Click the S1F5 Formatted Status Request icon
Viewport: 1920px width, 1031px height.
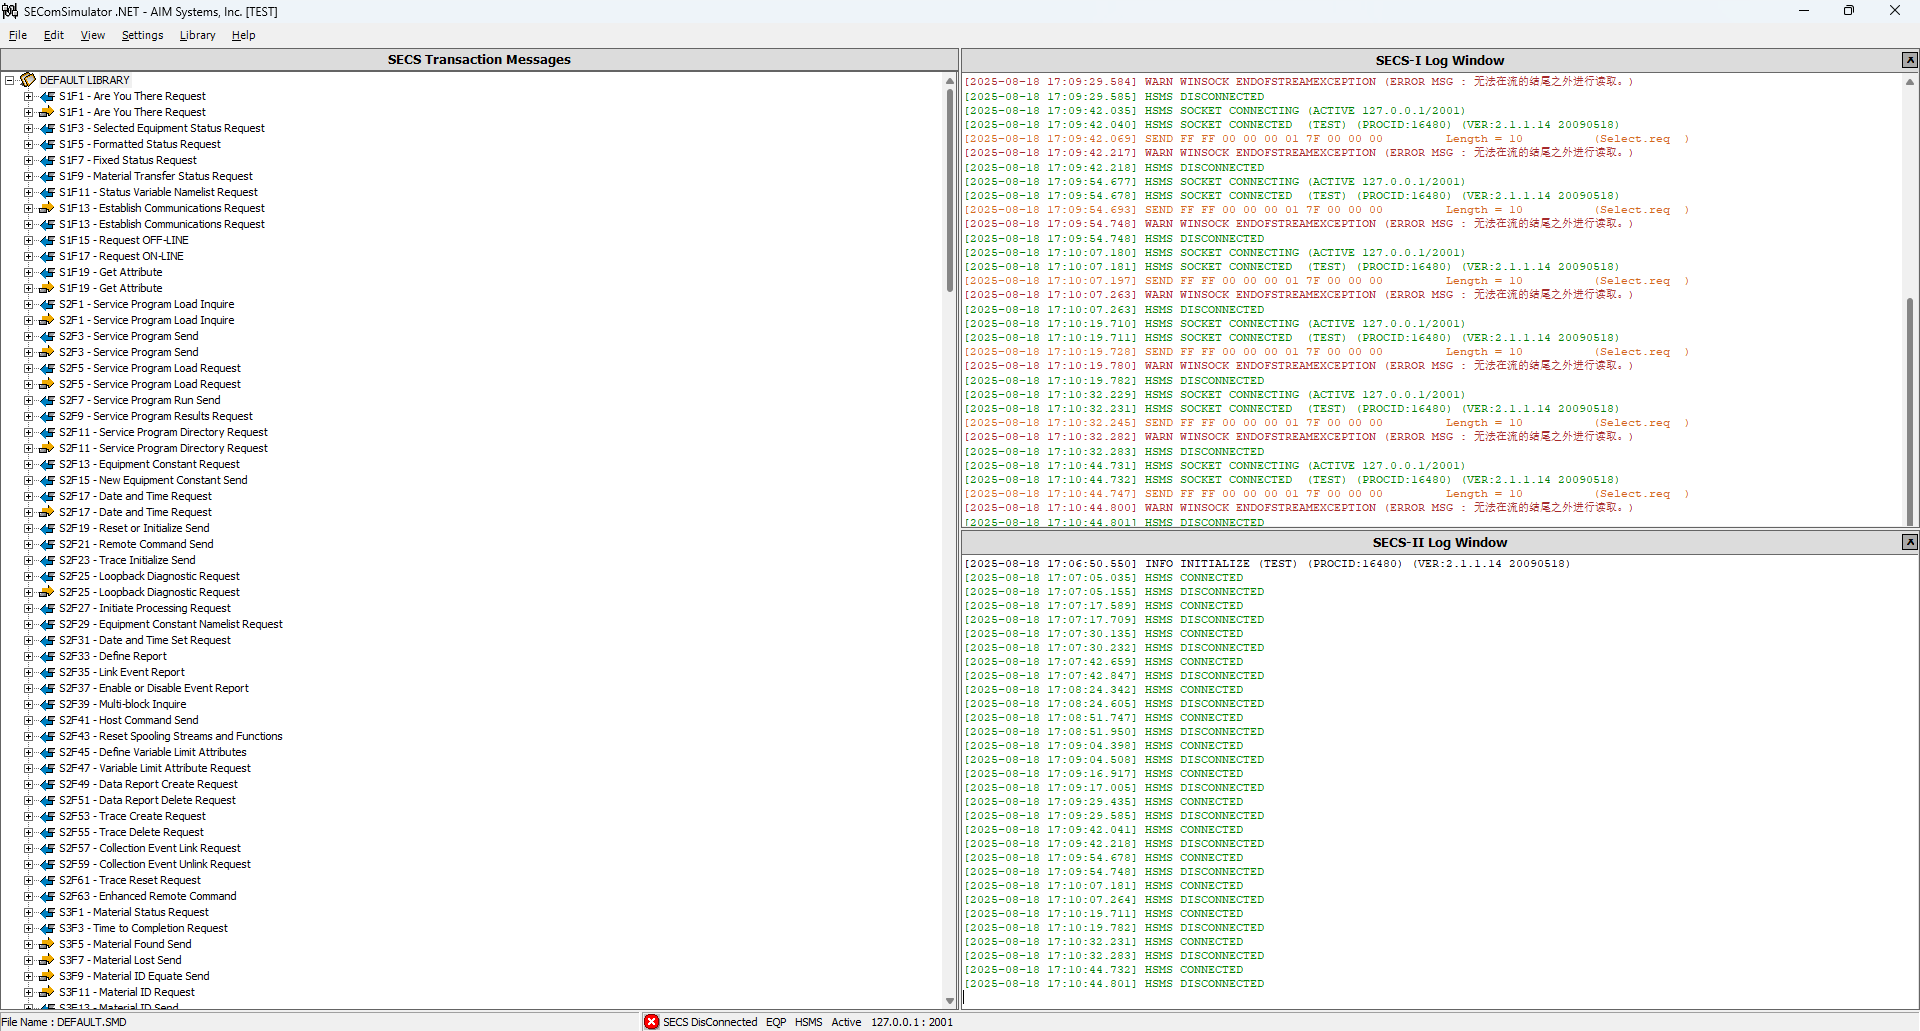pyautogui.click(x=46, y=144)
